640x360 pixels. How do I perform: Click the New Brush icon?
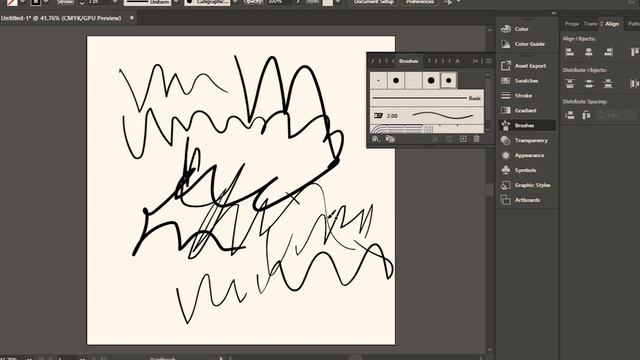(x=463, y=139)
